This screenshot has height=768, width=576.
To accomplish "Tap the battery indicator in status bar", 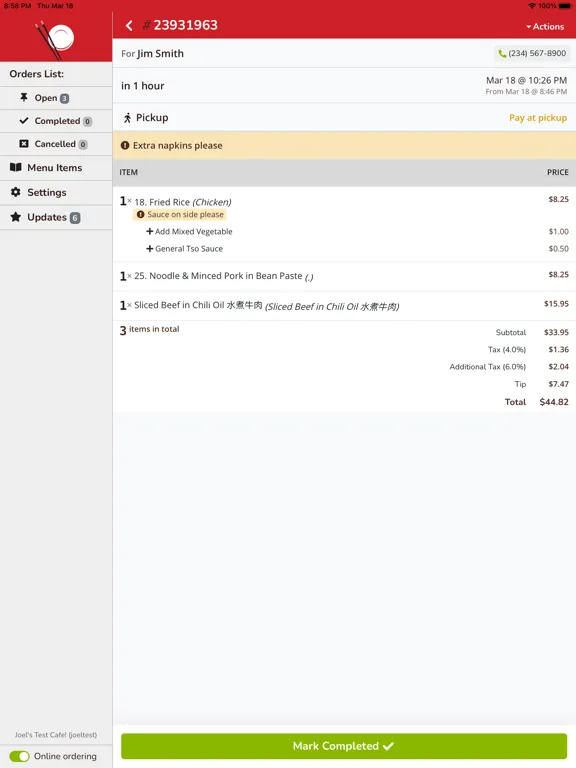I will 565,6.
